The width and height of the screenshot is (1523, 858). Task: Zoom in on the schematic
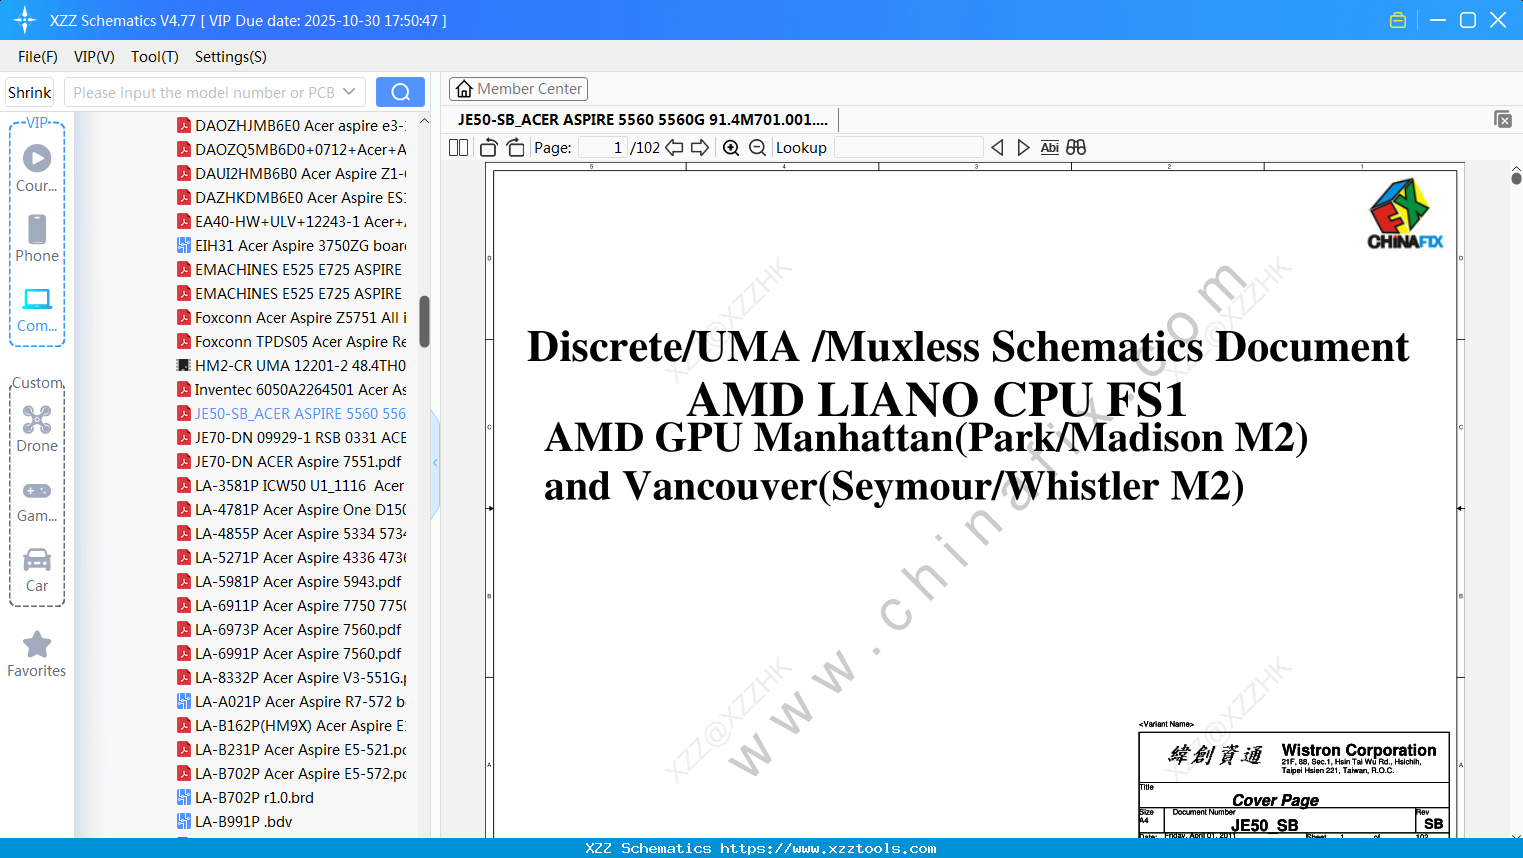731,148
